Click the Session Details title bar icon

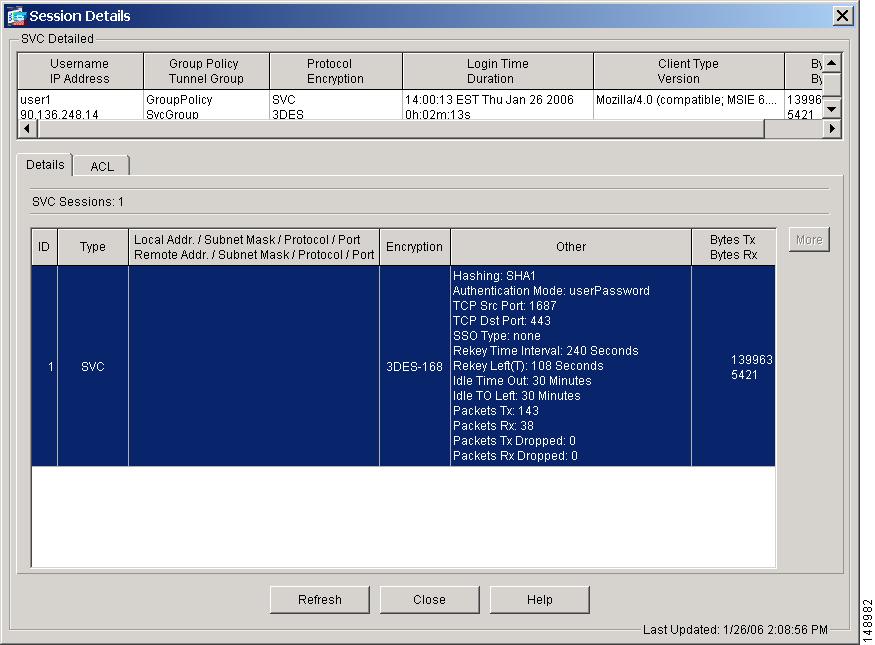pos(16,16)
